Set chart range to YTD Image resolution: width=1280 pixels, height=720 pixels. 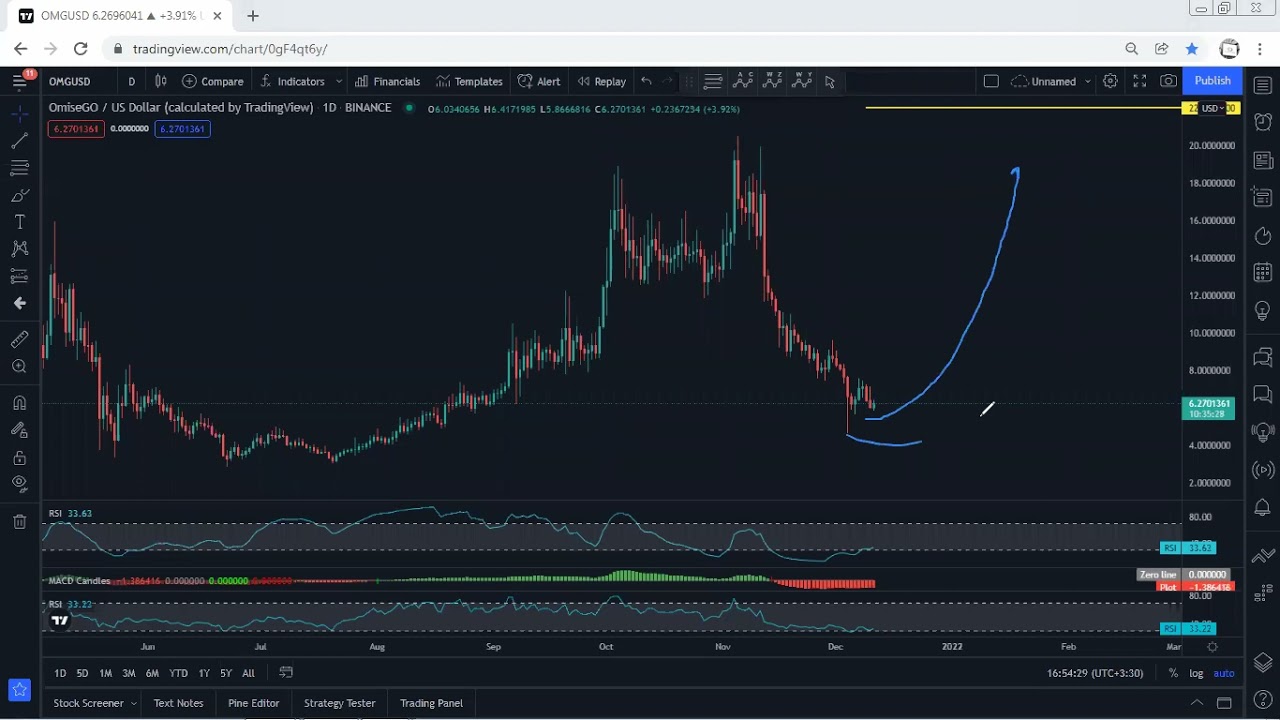(178, 673)
